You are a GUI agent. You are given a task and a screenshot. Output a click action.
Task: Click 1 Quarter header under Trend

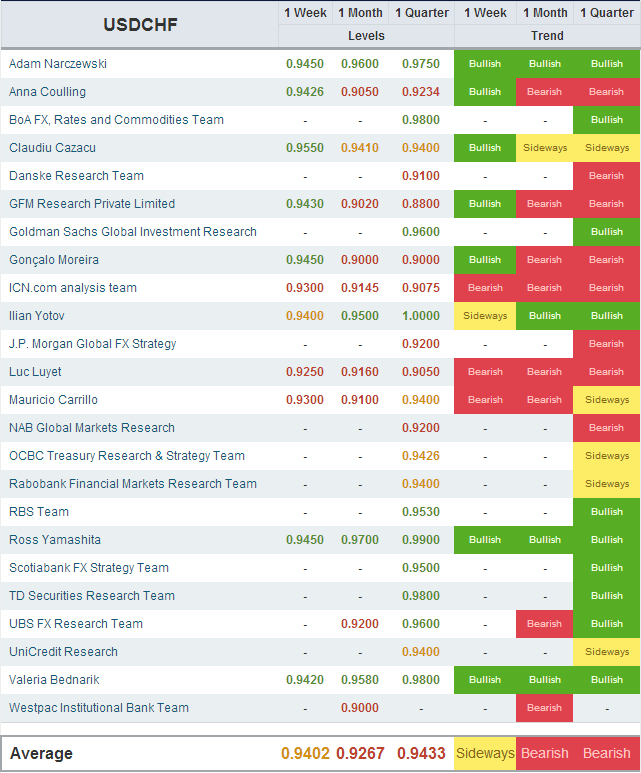607,13
